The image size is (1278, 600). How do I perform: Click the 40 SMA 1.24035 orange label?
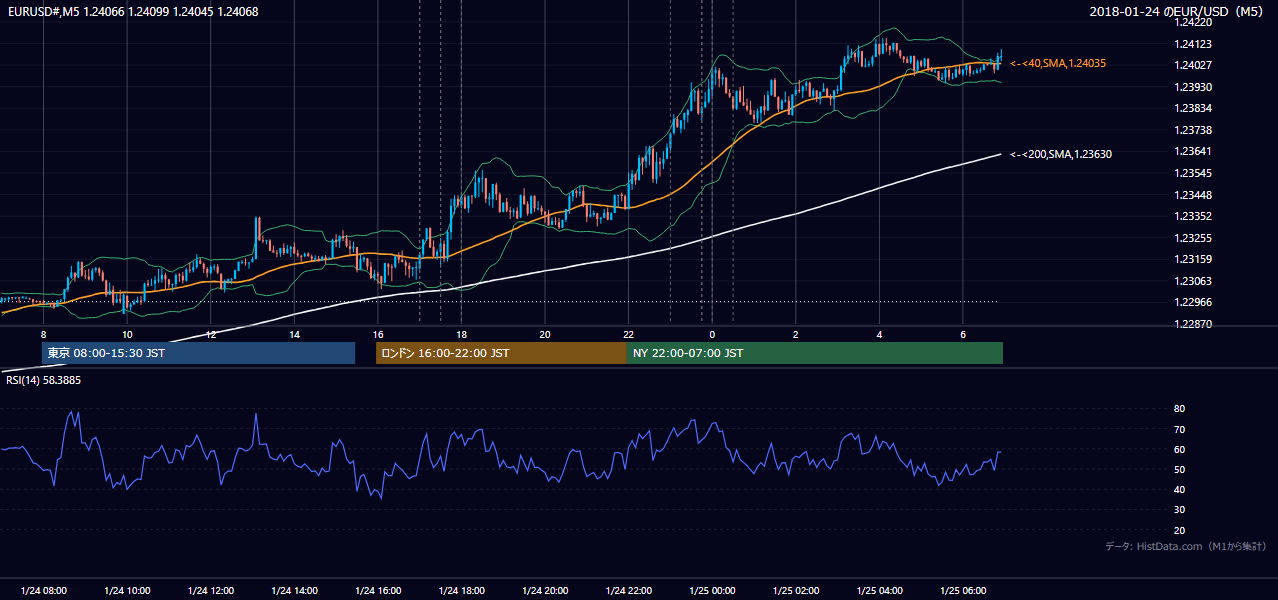[1058, 63]
